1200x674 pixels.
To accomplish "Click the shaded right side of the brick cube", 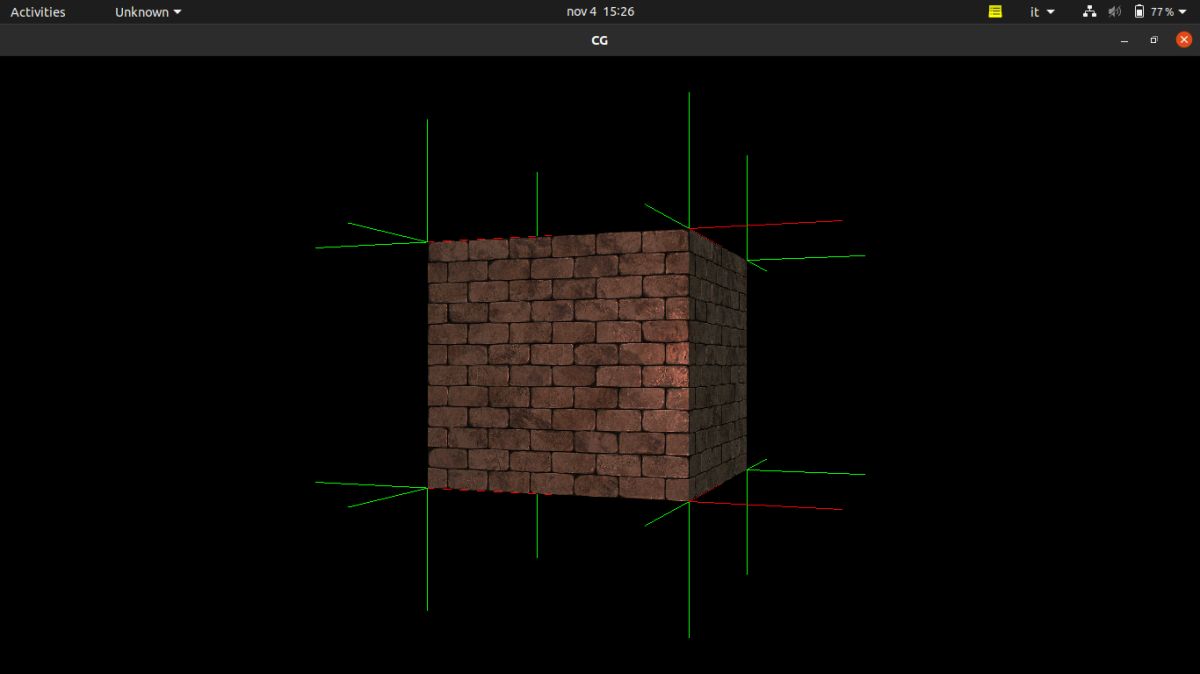I will [718, 365].
